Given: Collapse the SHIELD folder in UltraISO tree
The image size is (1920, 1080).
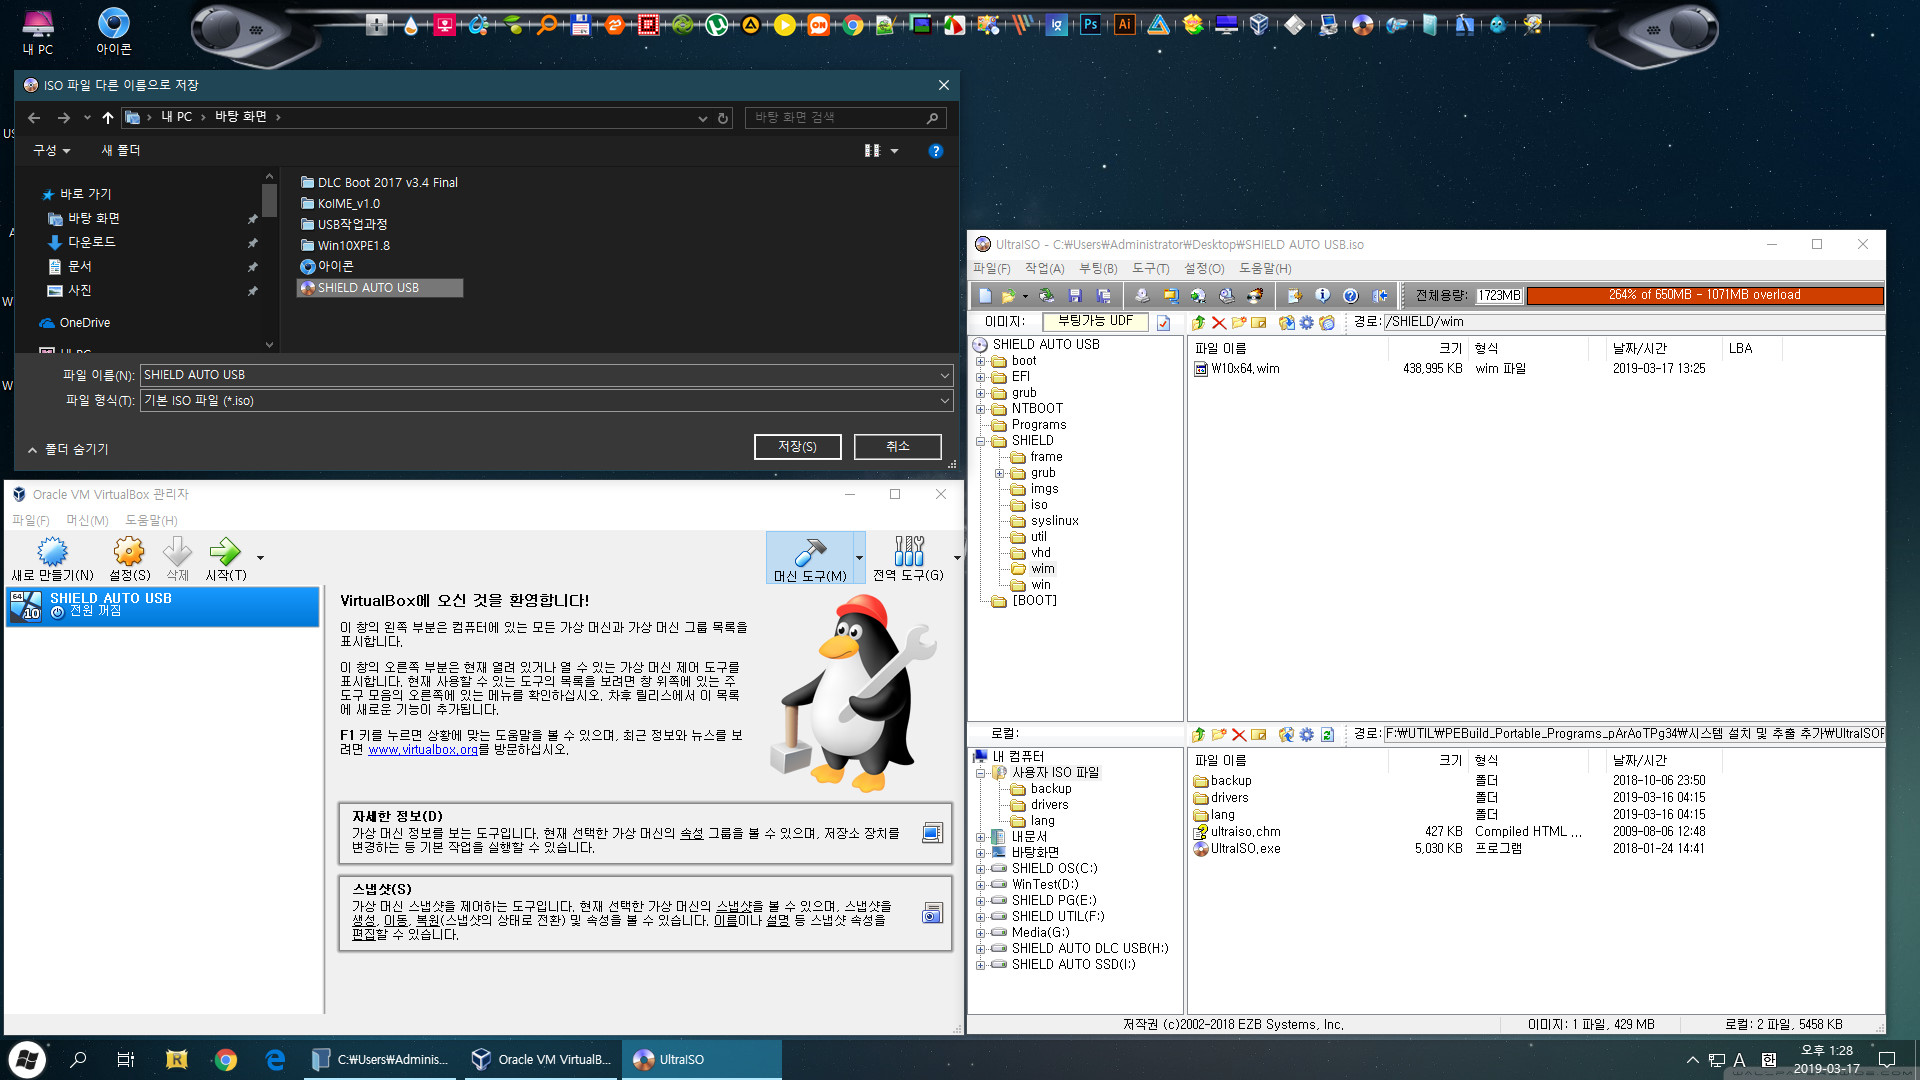Looking at the screenshot, I should click(x=981, y=442).
